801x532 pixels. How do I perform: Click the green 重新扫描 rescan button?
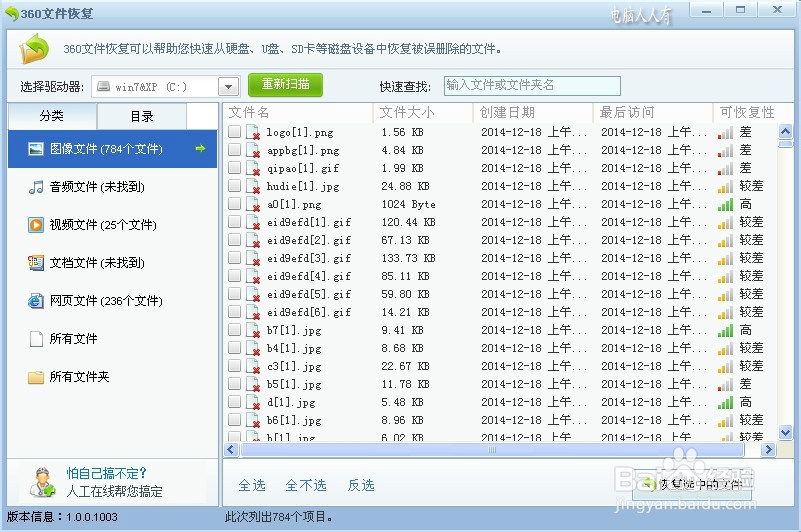point(286,85)
